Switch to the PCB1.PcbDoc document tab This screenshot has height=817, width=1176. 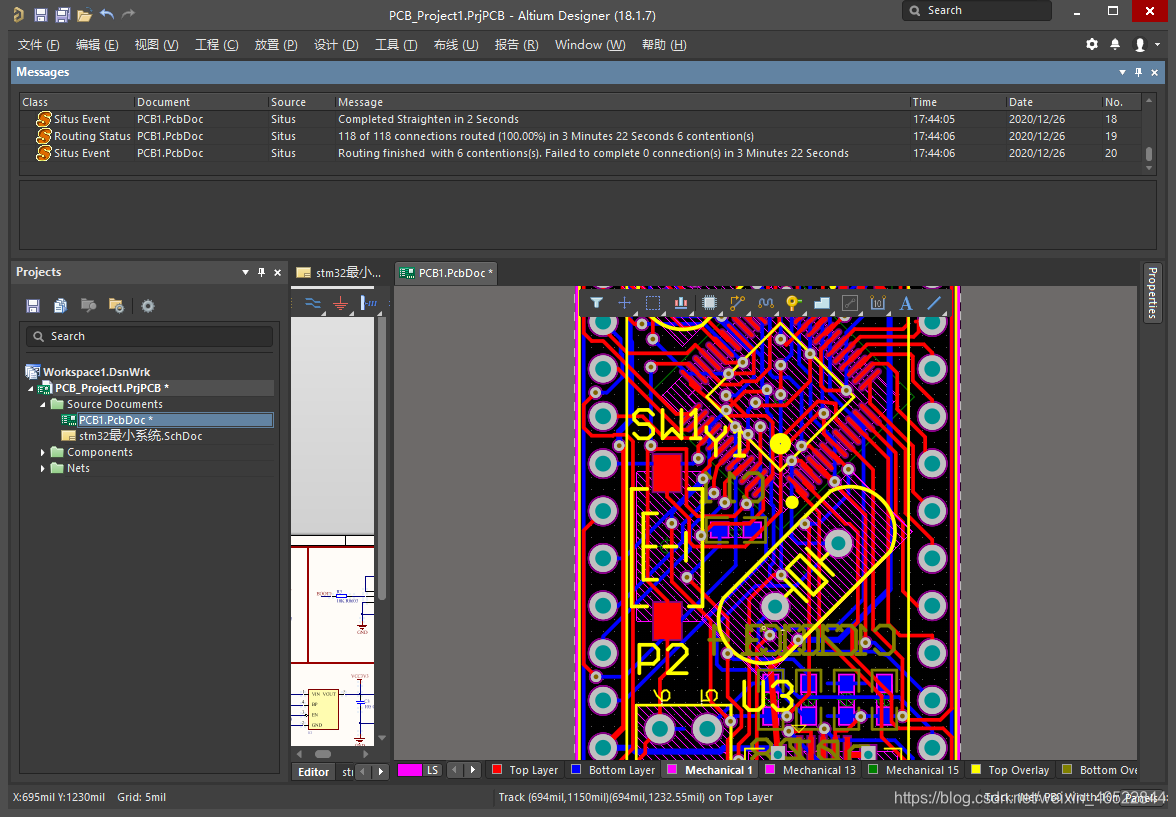[446, 273]
